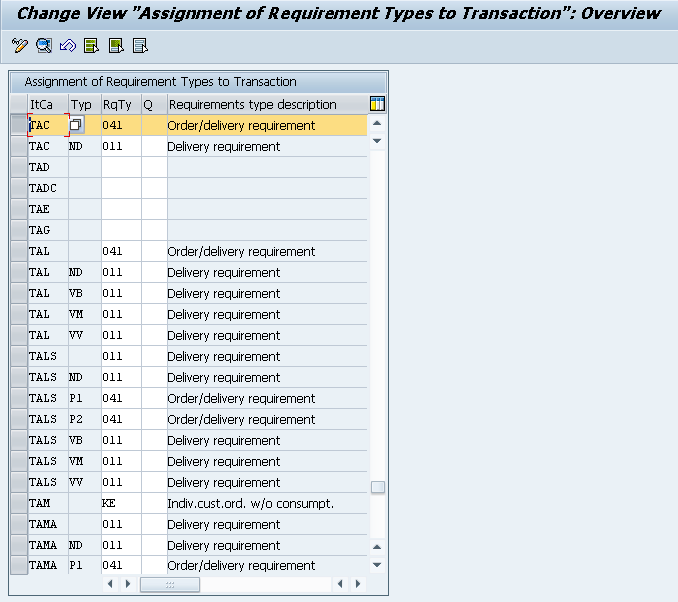
Task: Click the empty Q field in TAG row
Action: (154, 230)
